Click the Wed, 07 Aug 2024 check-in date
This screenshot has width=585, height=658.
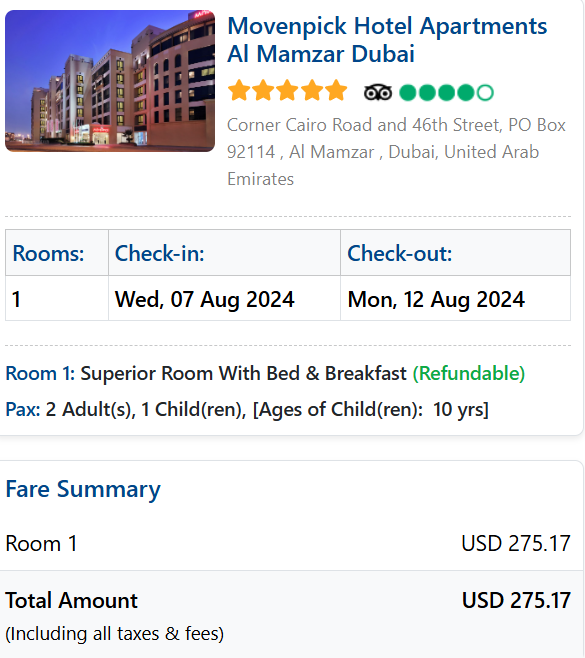(x=205, y=299)
